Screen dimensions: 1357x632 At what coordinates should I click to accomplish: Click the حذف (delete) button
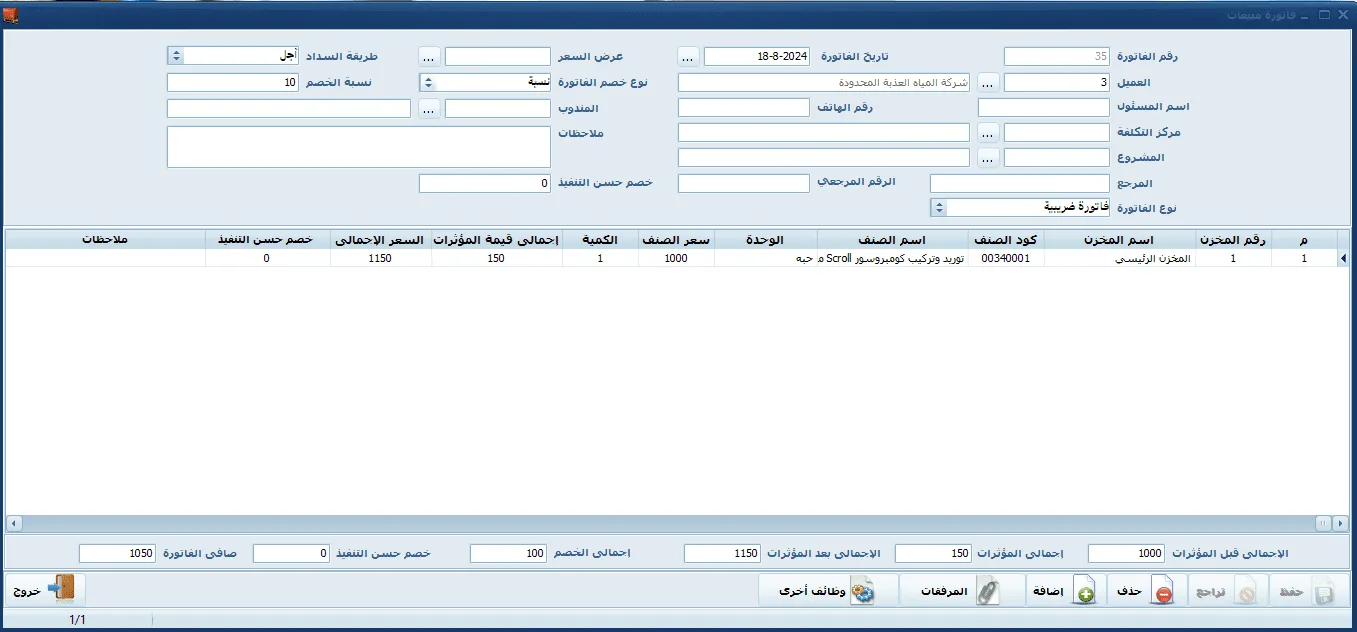point(1145,592)
